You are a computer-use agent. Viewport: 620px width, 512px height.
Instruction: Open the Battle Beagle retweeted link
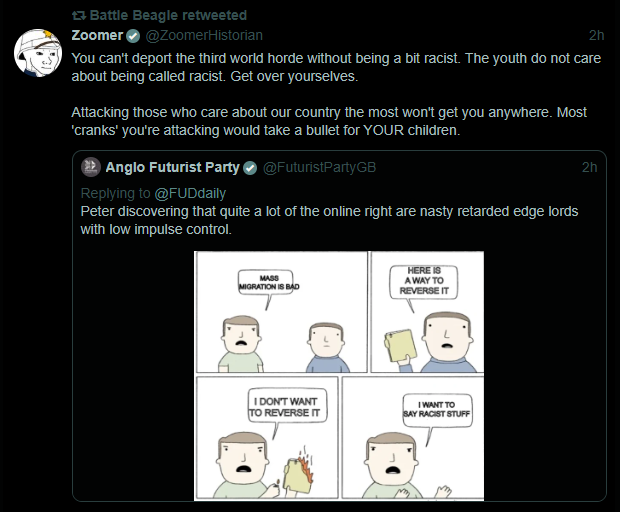(168, 16)
